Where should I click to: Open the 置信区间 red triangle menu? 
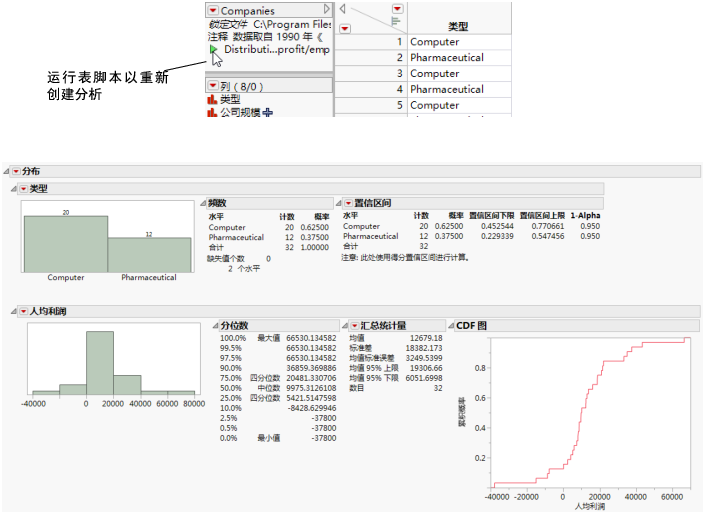pos(348,203)
